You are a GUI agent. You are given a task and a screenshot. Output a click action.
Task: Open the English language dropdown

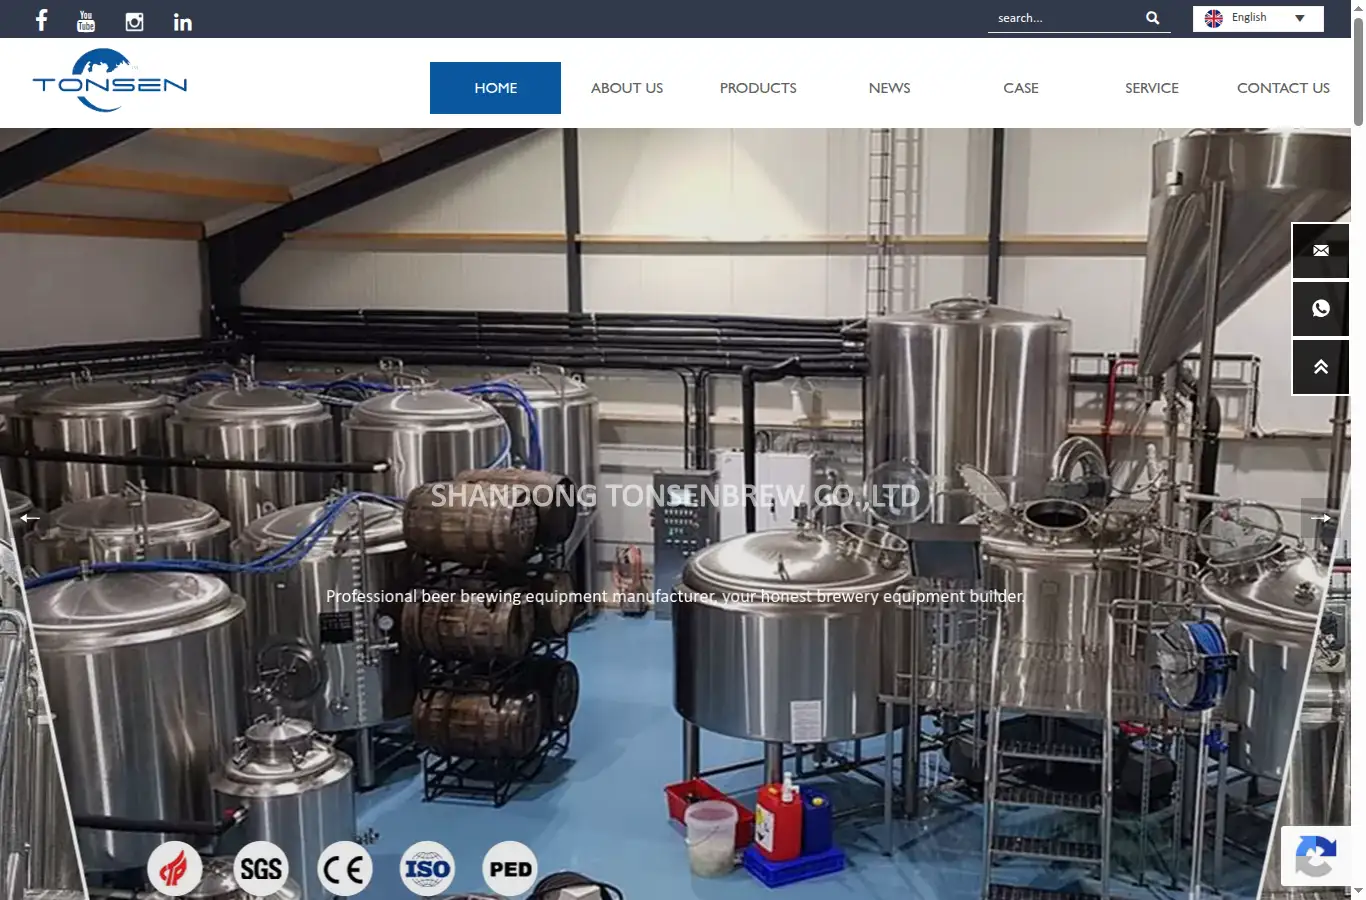(1258, 18)
